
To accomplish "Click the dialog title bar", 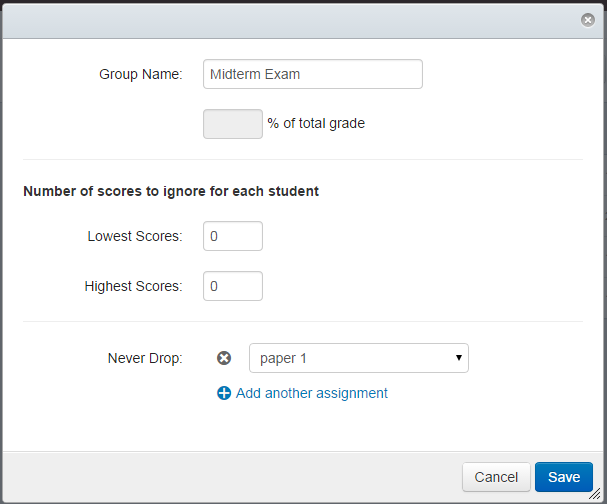I will click(290, 21).
